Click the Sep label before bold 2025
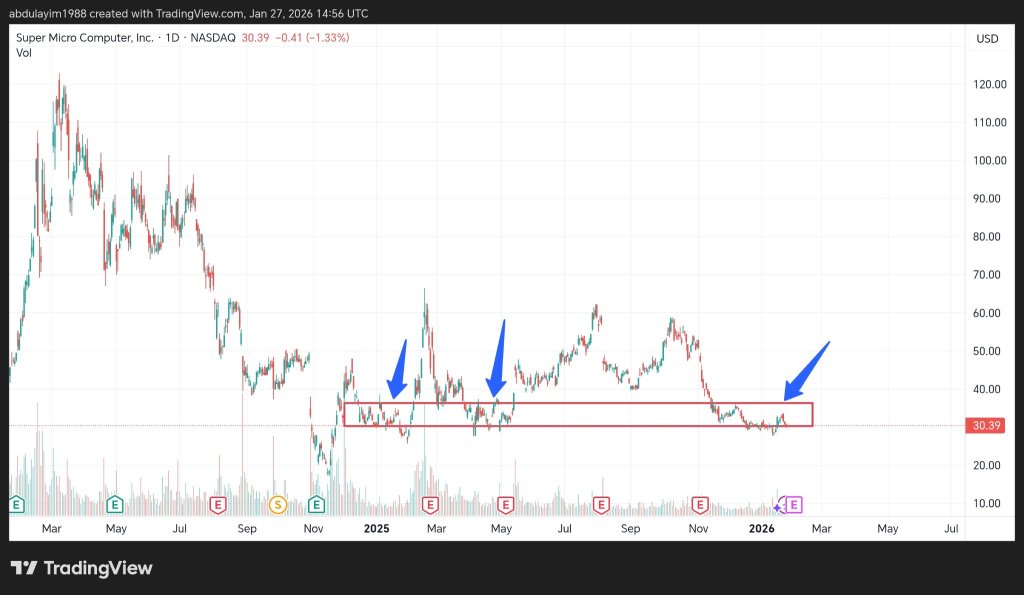Viewport: 1024px width, 595px height. click(247, 528)
